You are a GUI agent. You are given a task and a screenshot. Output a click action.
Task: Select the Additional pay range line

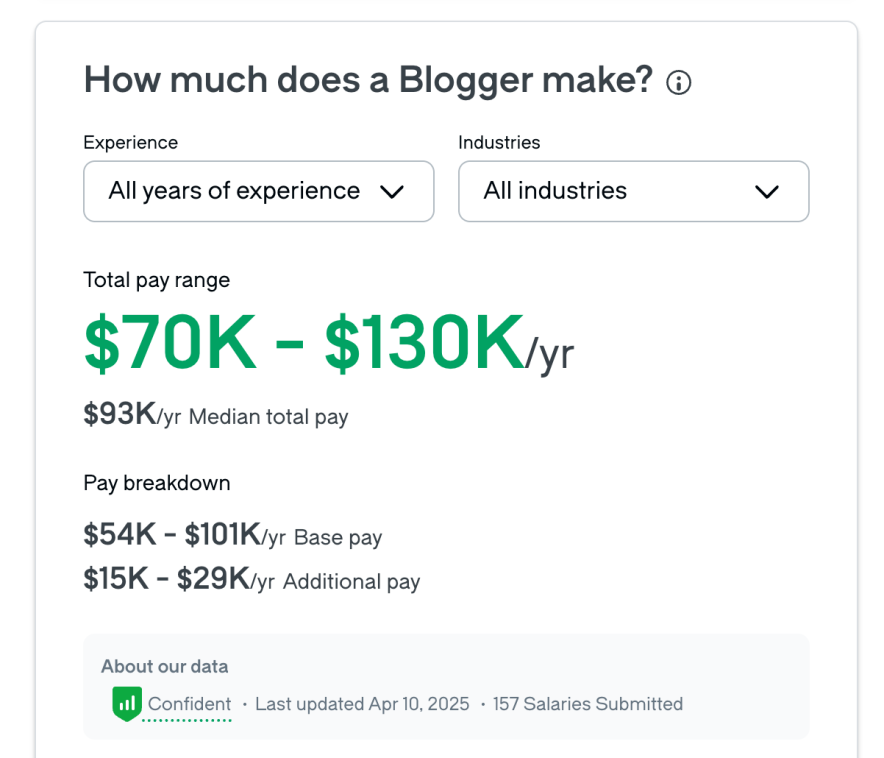(251, 580)
